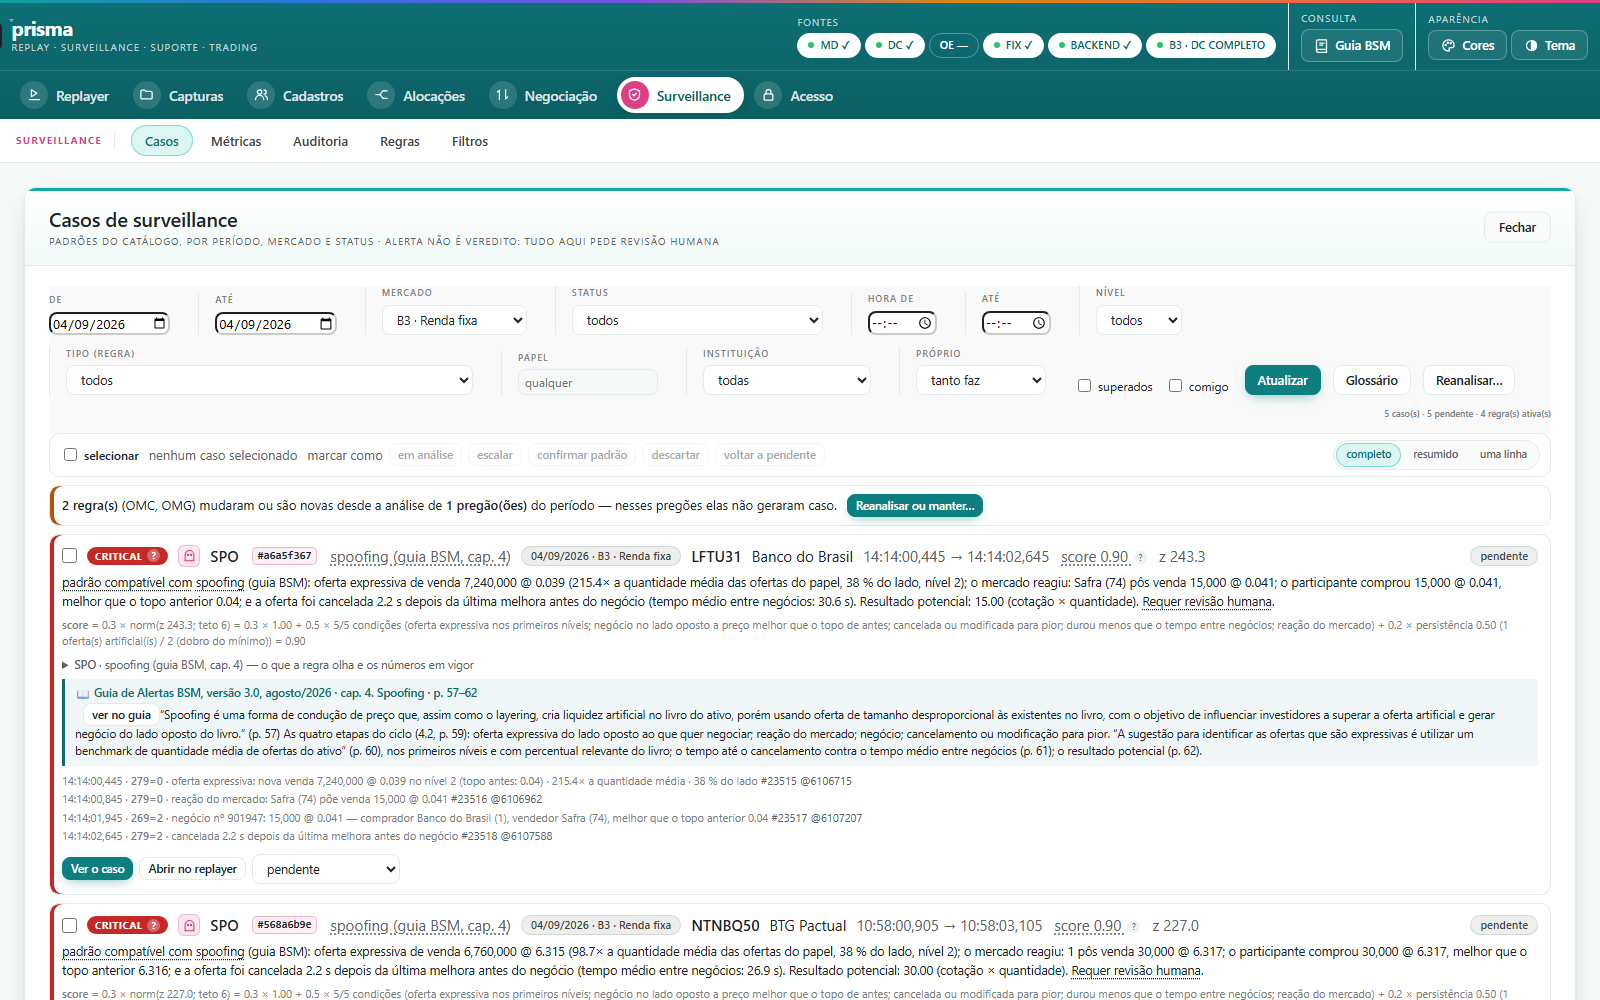Click Ver o caso for LFTU31

(98, 869)
